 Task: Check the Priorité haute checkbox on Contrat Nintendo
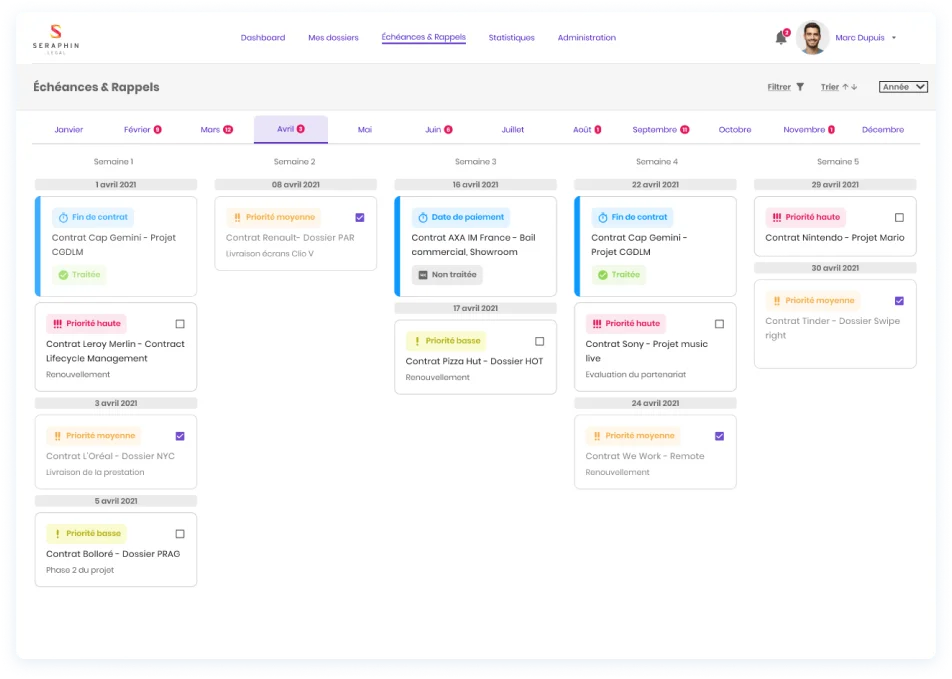(x=899, y=217)
